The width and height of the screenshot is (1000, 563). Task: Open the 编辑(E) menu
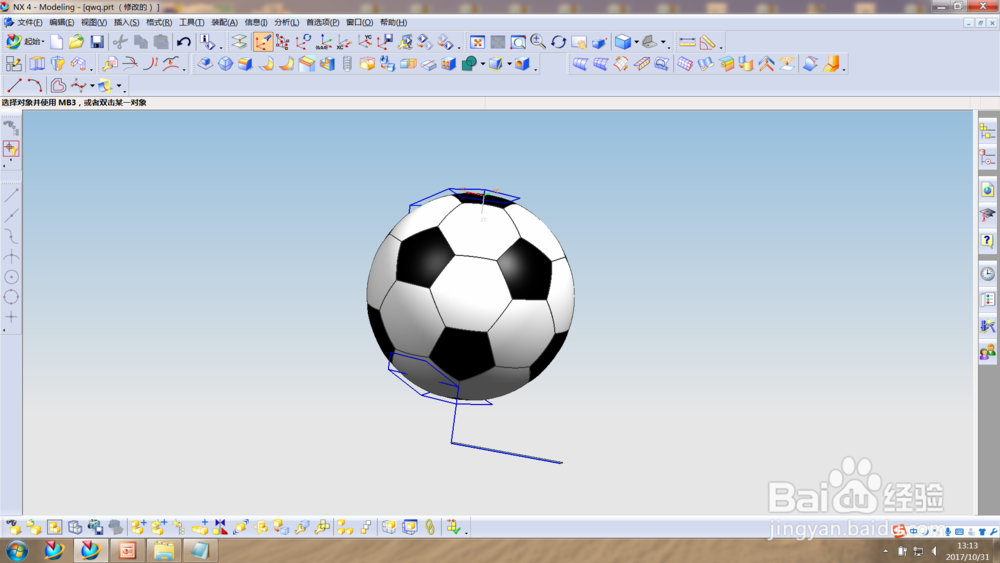[61, 22]
